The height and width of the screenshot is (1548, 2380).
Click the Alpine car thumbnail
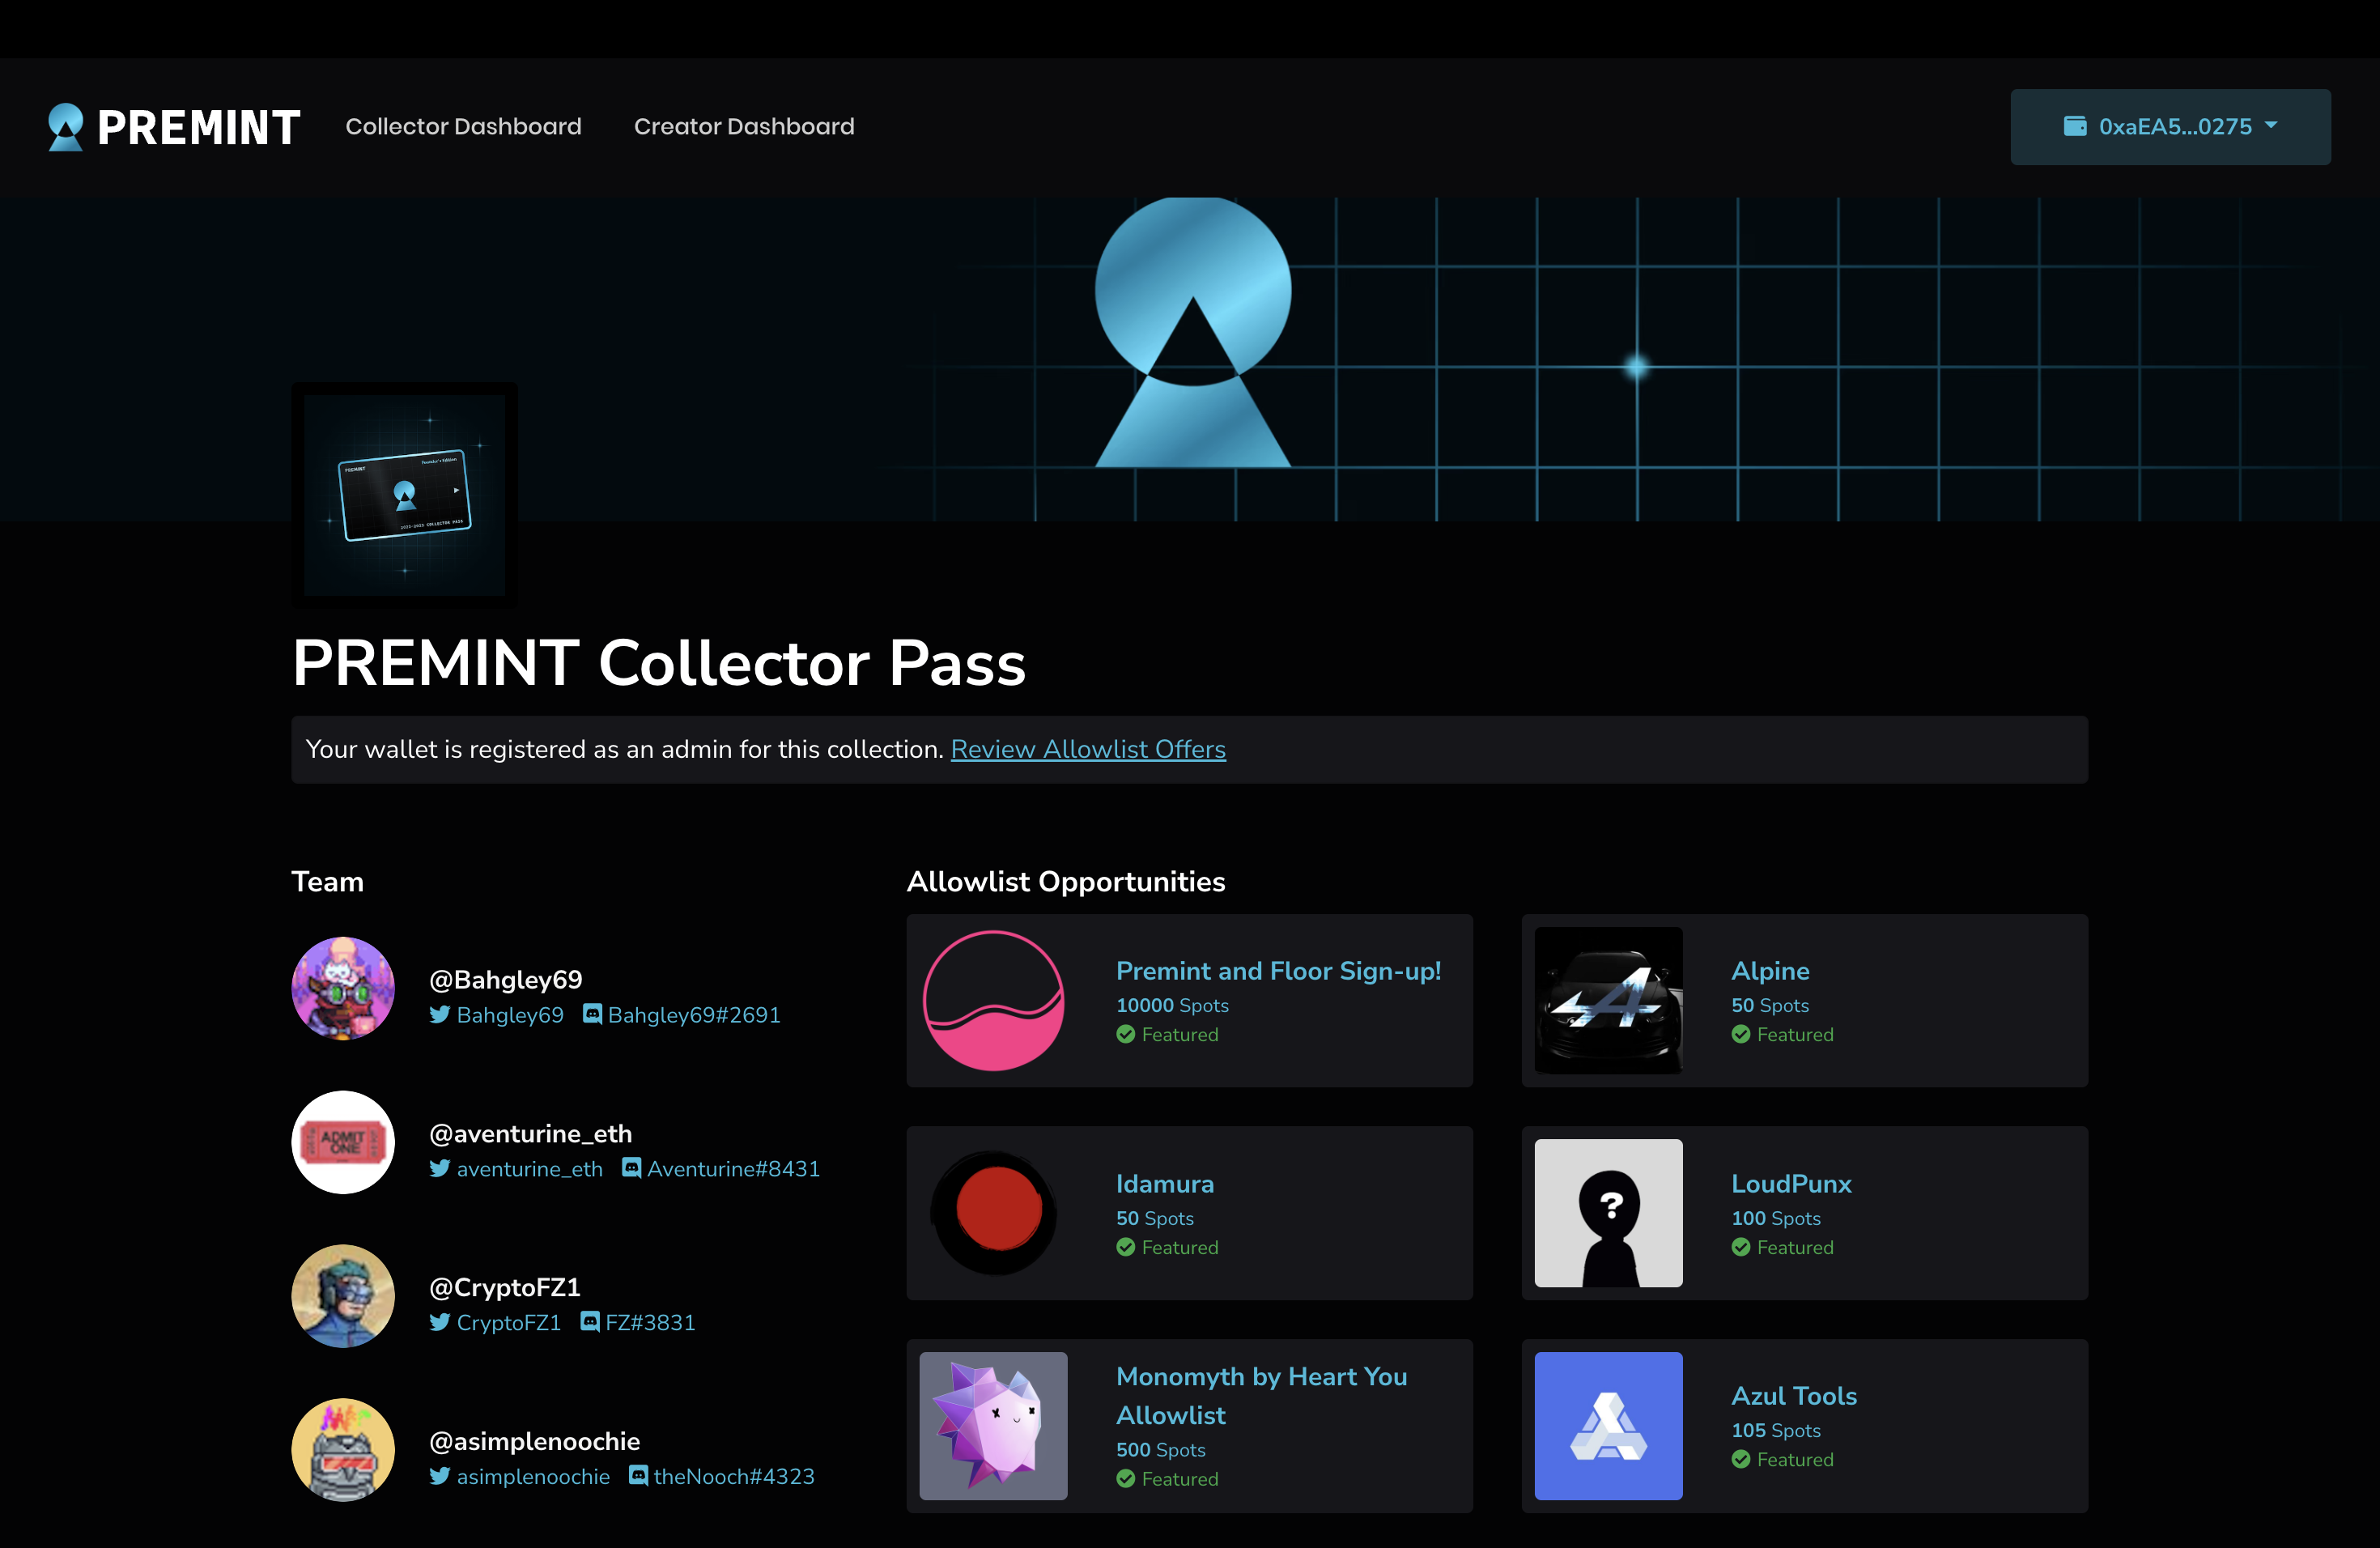1608,1001
